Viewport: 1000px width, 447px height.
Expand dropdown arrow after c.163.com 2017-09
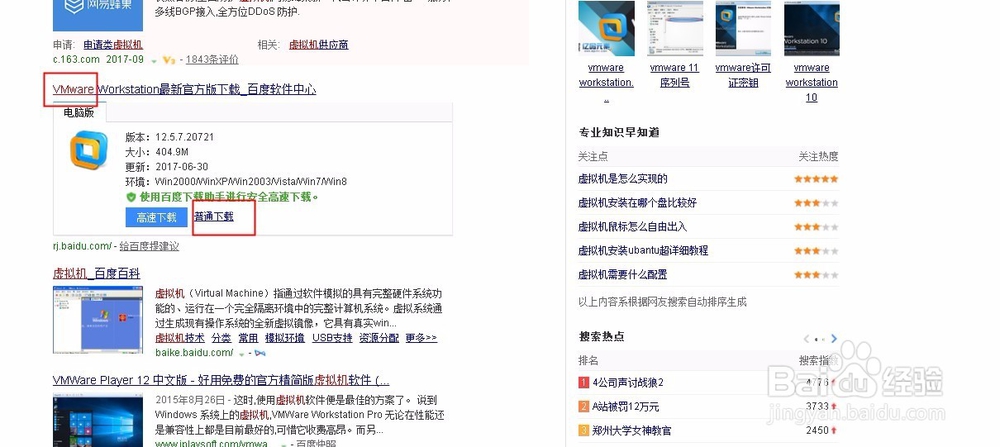point(154,61)
